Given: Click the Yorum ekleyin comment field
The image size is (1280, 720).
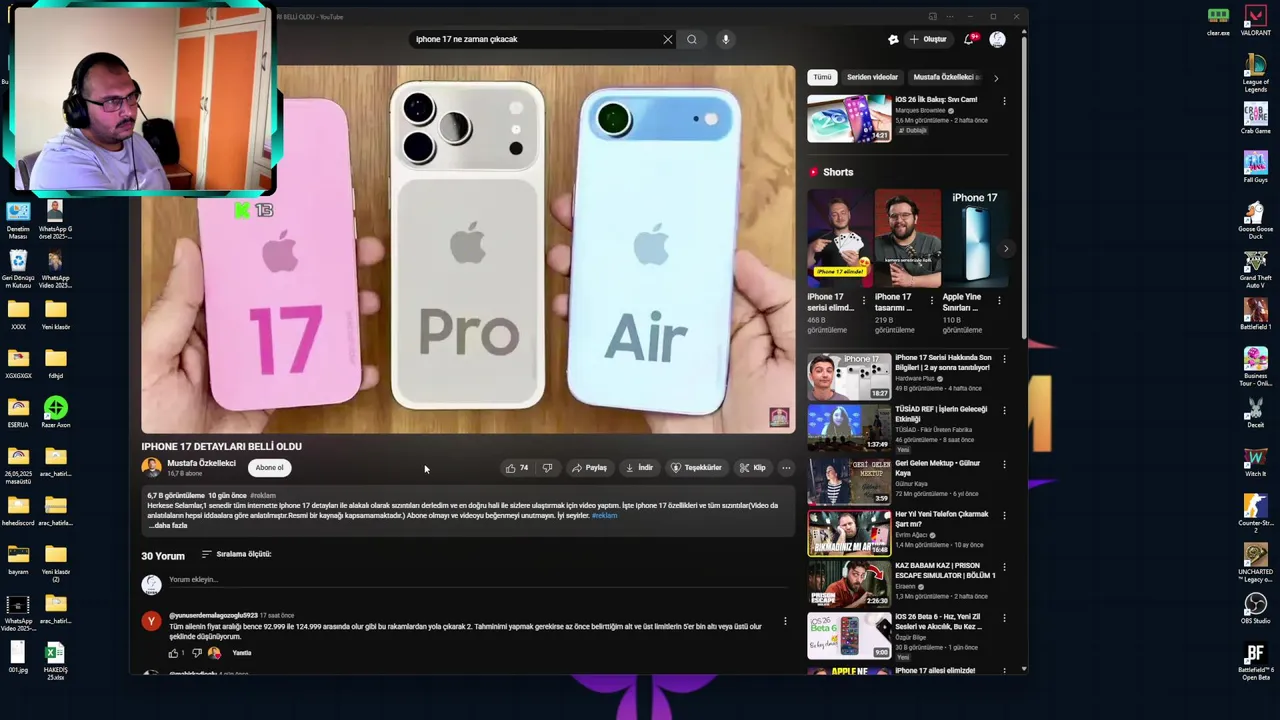Looking at the screenshot, I should click(478, 580).
